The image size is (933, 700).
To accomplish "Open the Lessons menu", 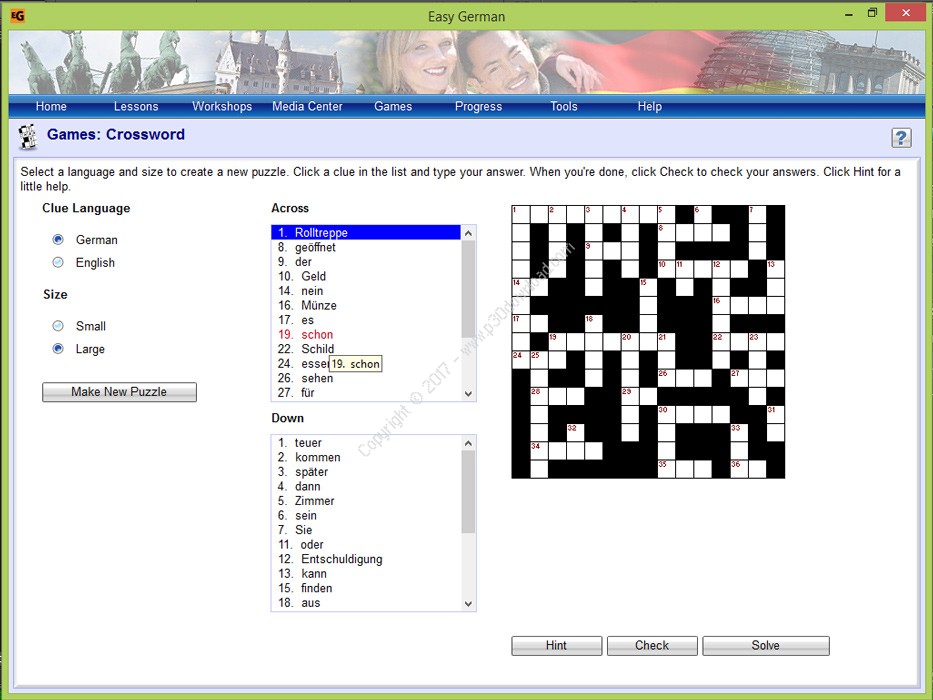I will coord(136,107).
